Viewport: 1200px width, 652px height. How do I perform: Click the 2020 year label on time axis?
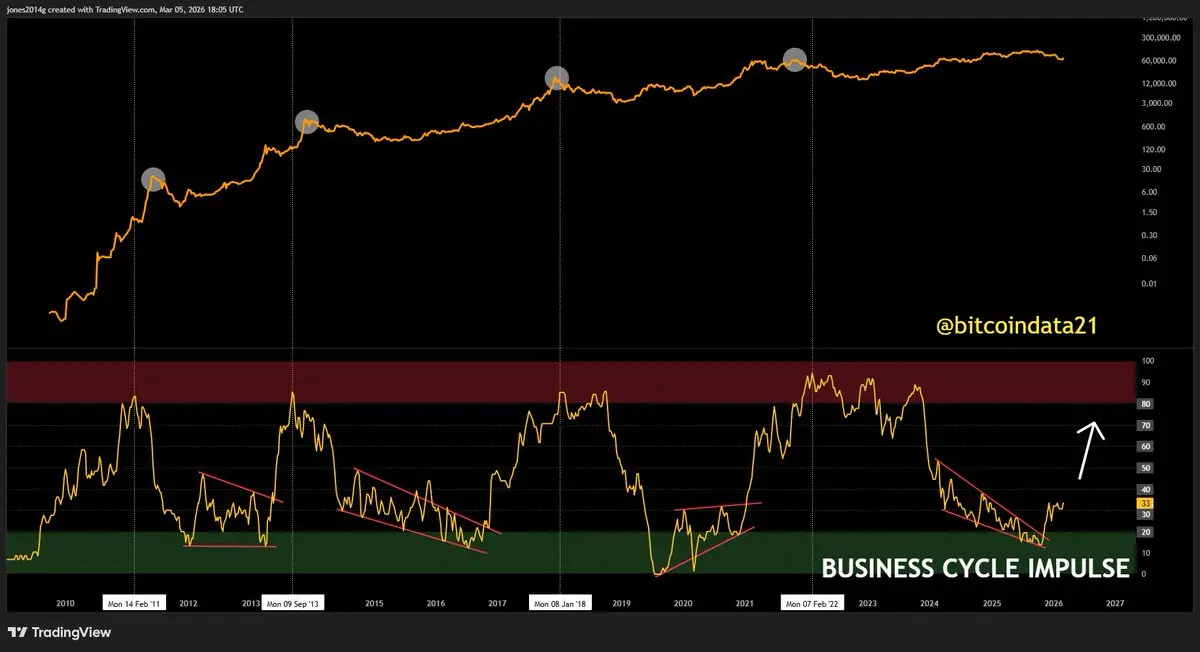[x=683, y=603]
